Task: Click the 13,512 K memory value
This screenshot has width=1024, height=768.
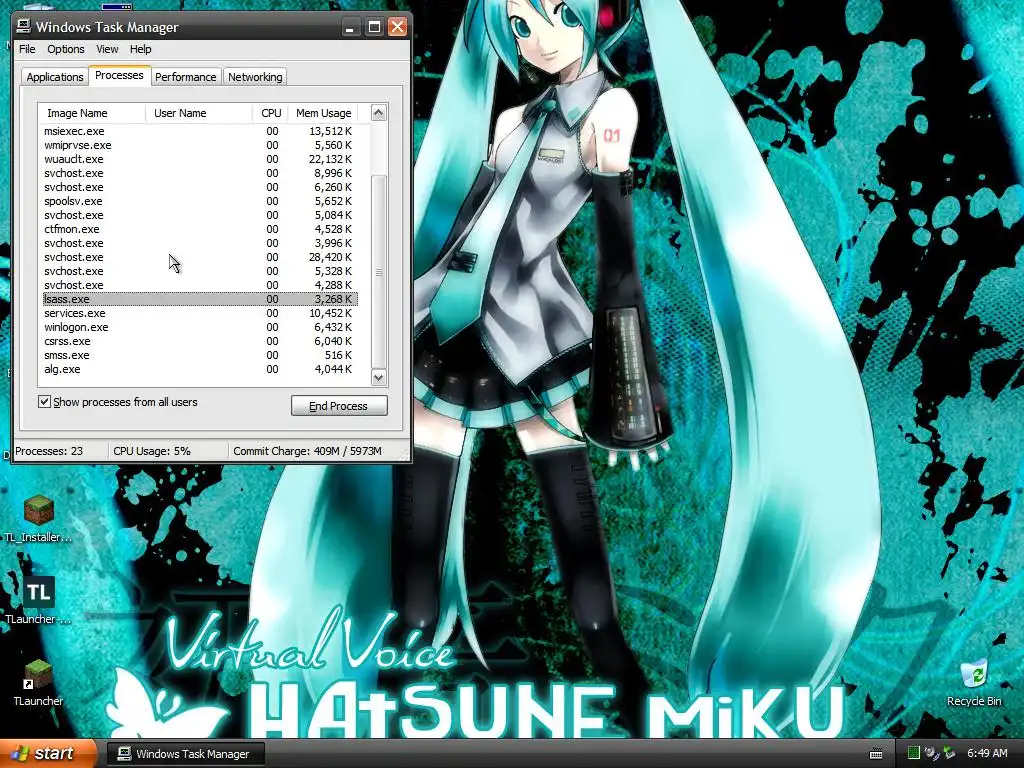Action: [330, 131]
